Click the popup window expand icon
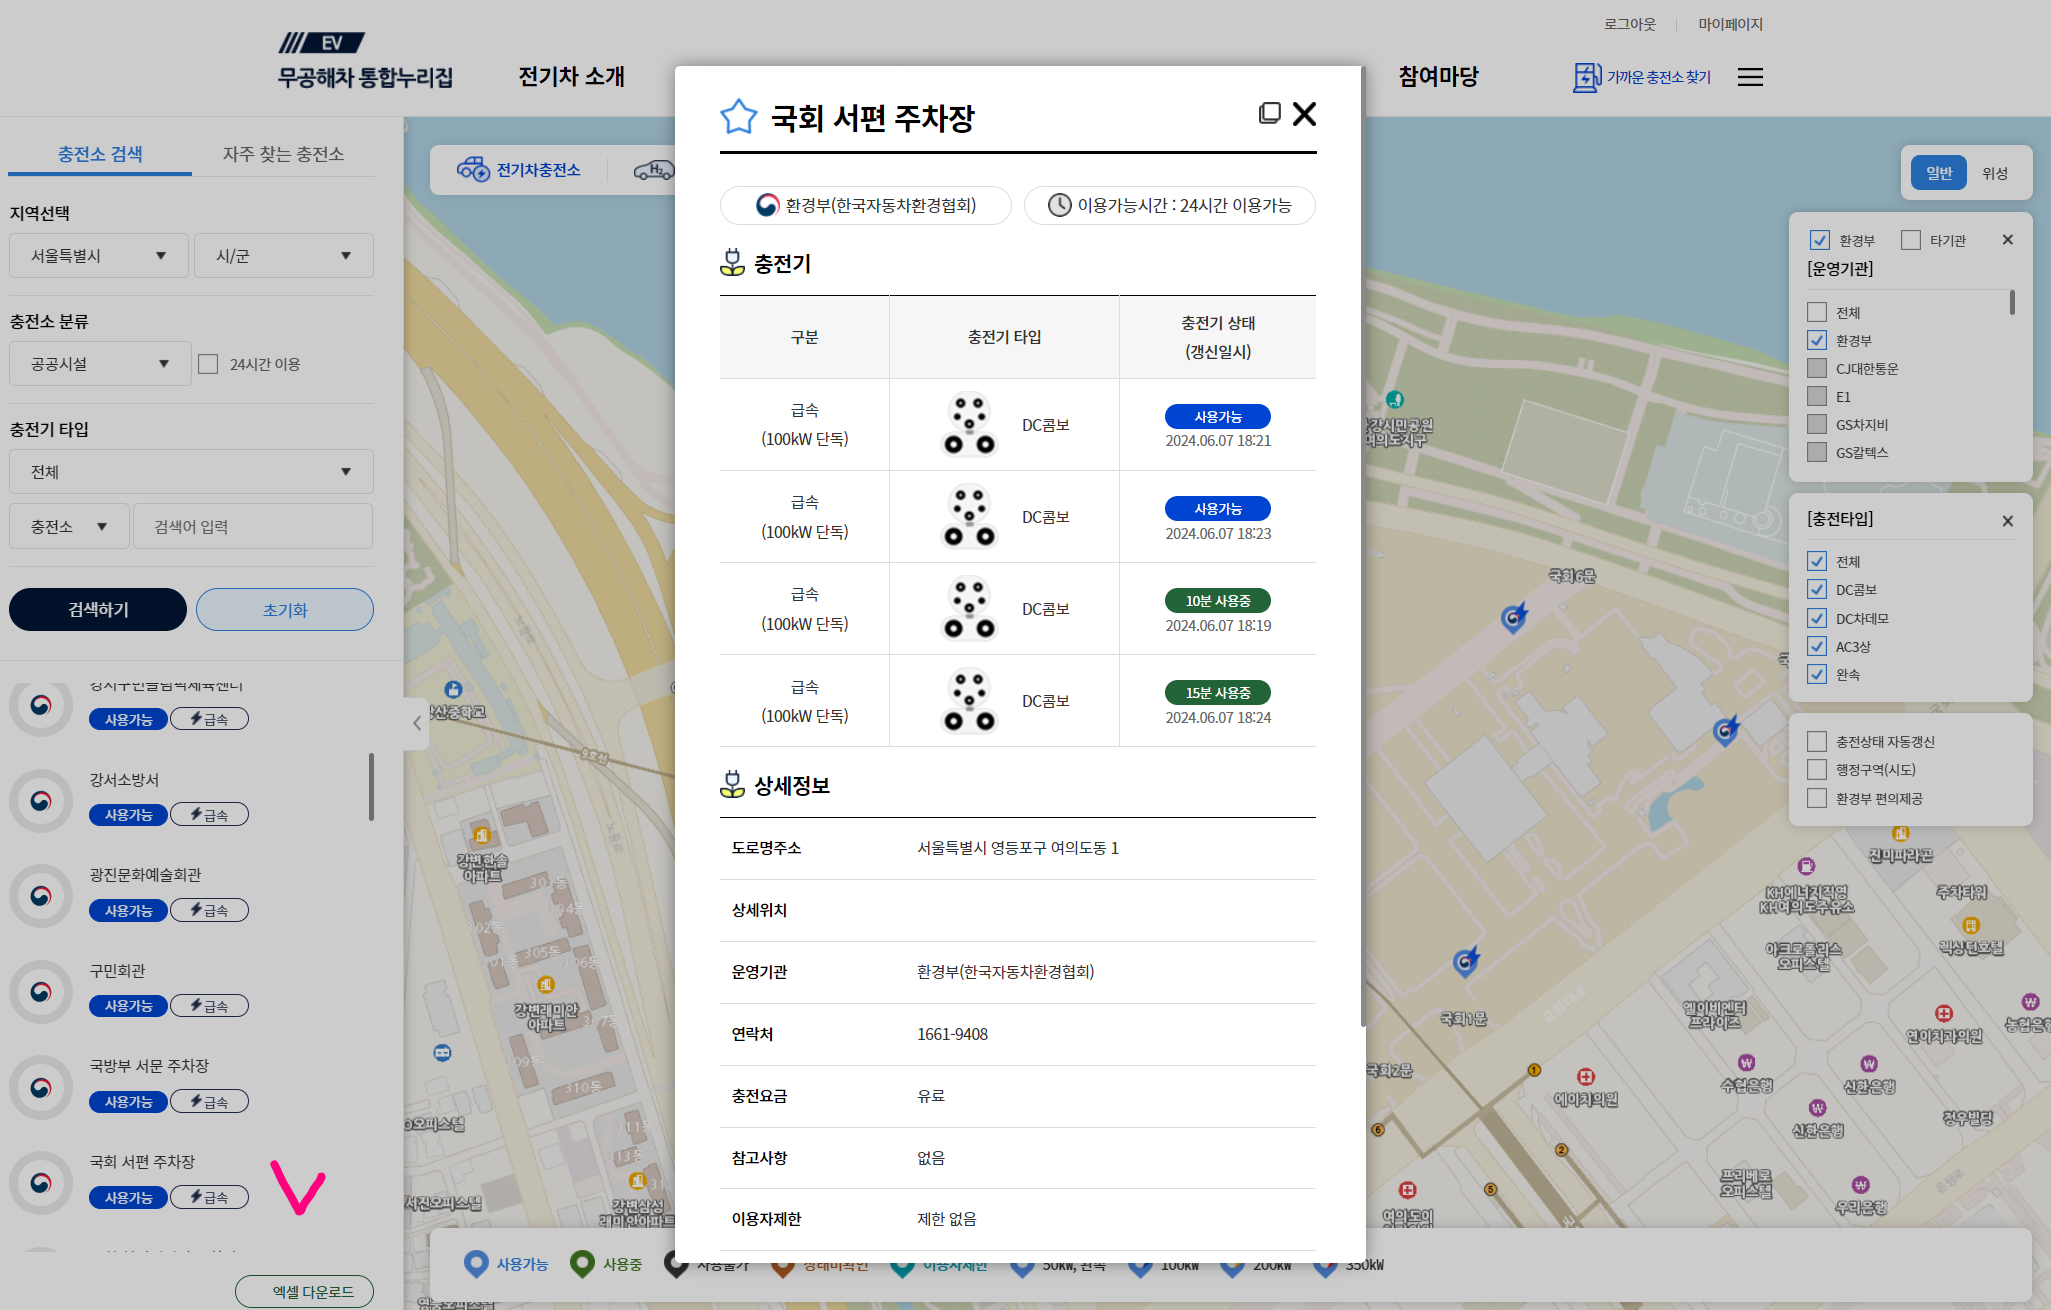The image size is (2051, 1310). tap(1269, 113)
